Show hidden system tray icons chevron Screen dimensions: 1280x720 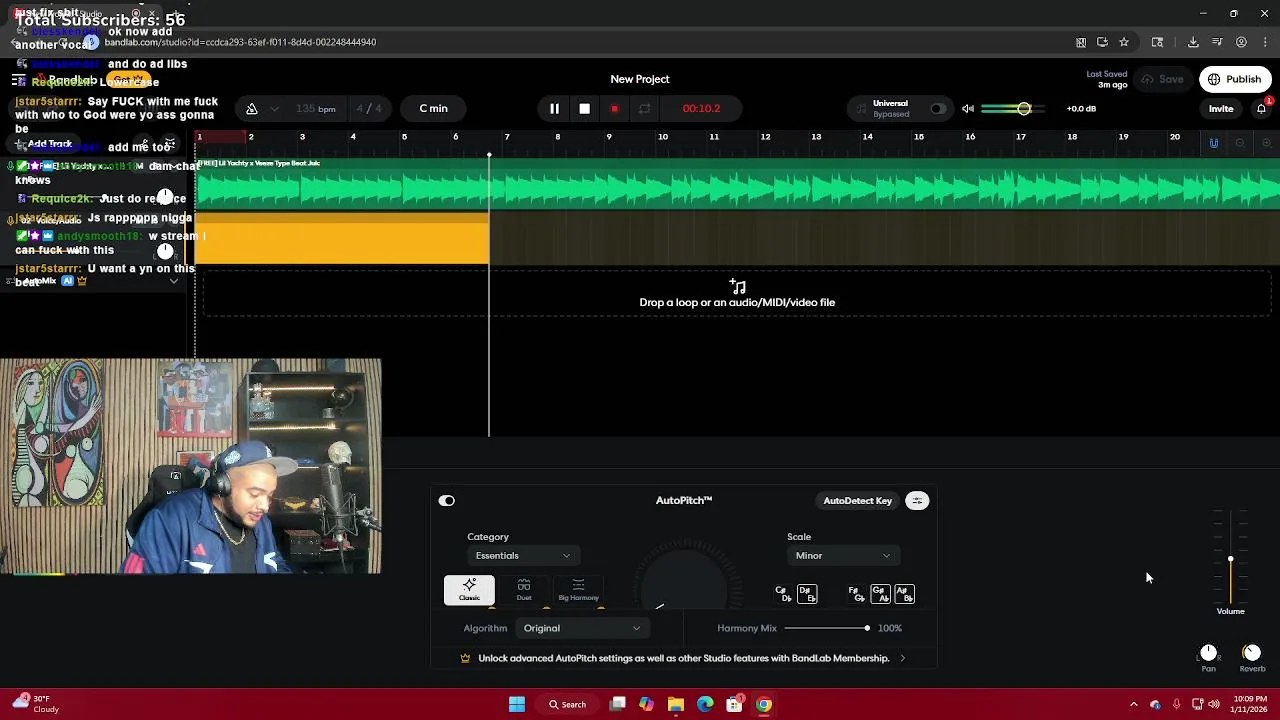click(1133, 704)
